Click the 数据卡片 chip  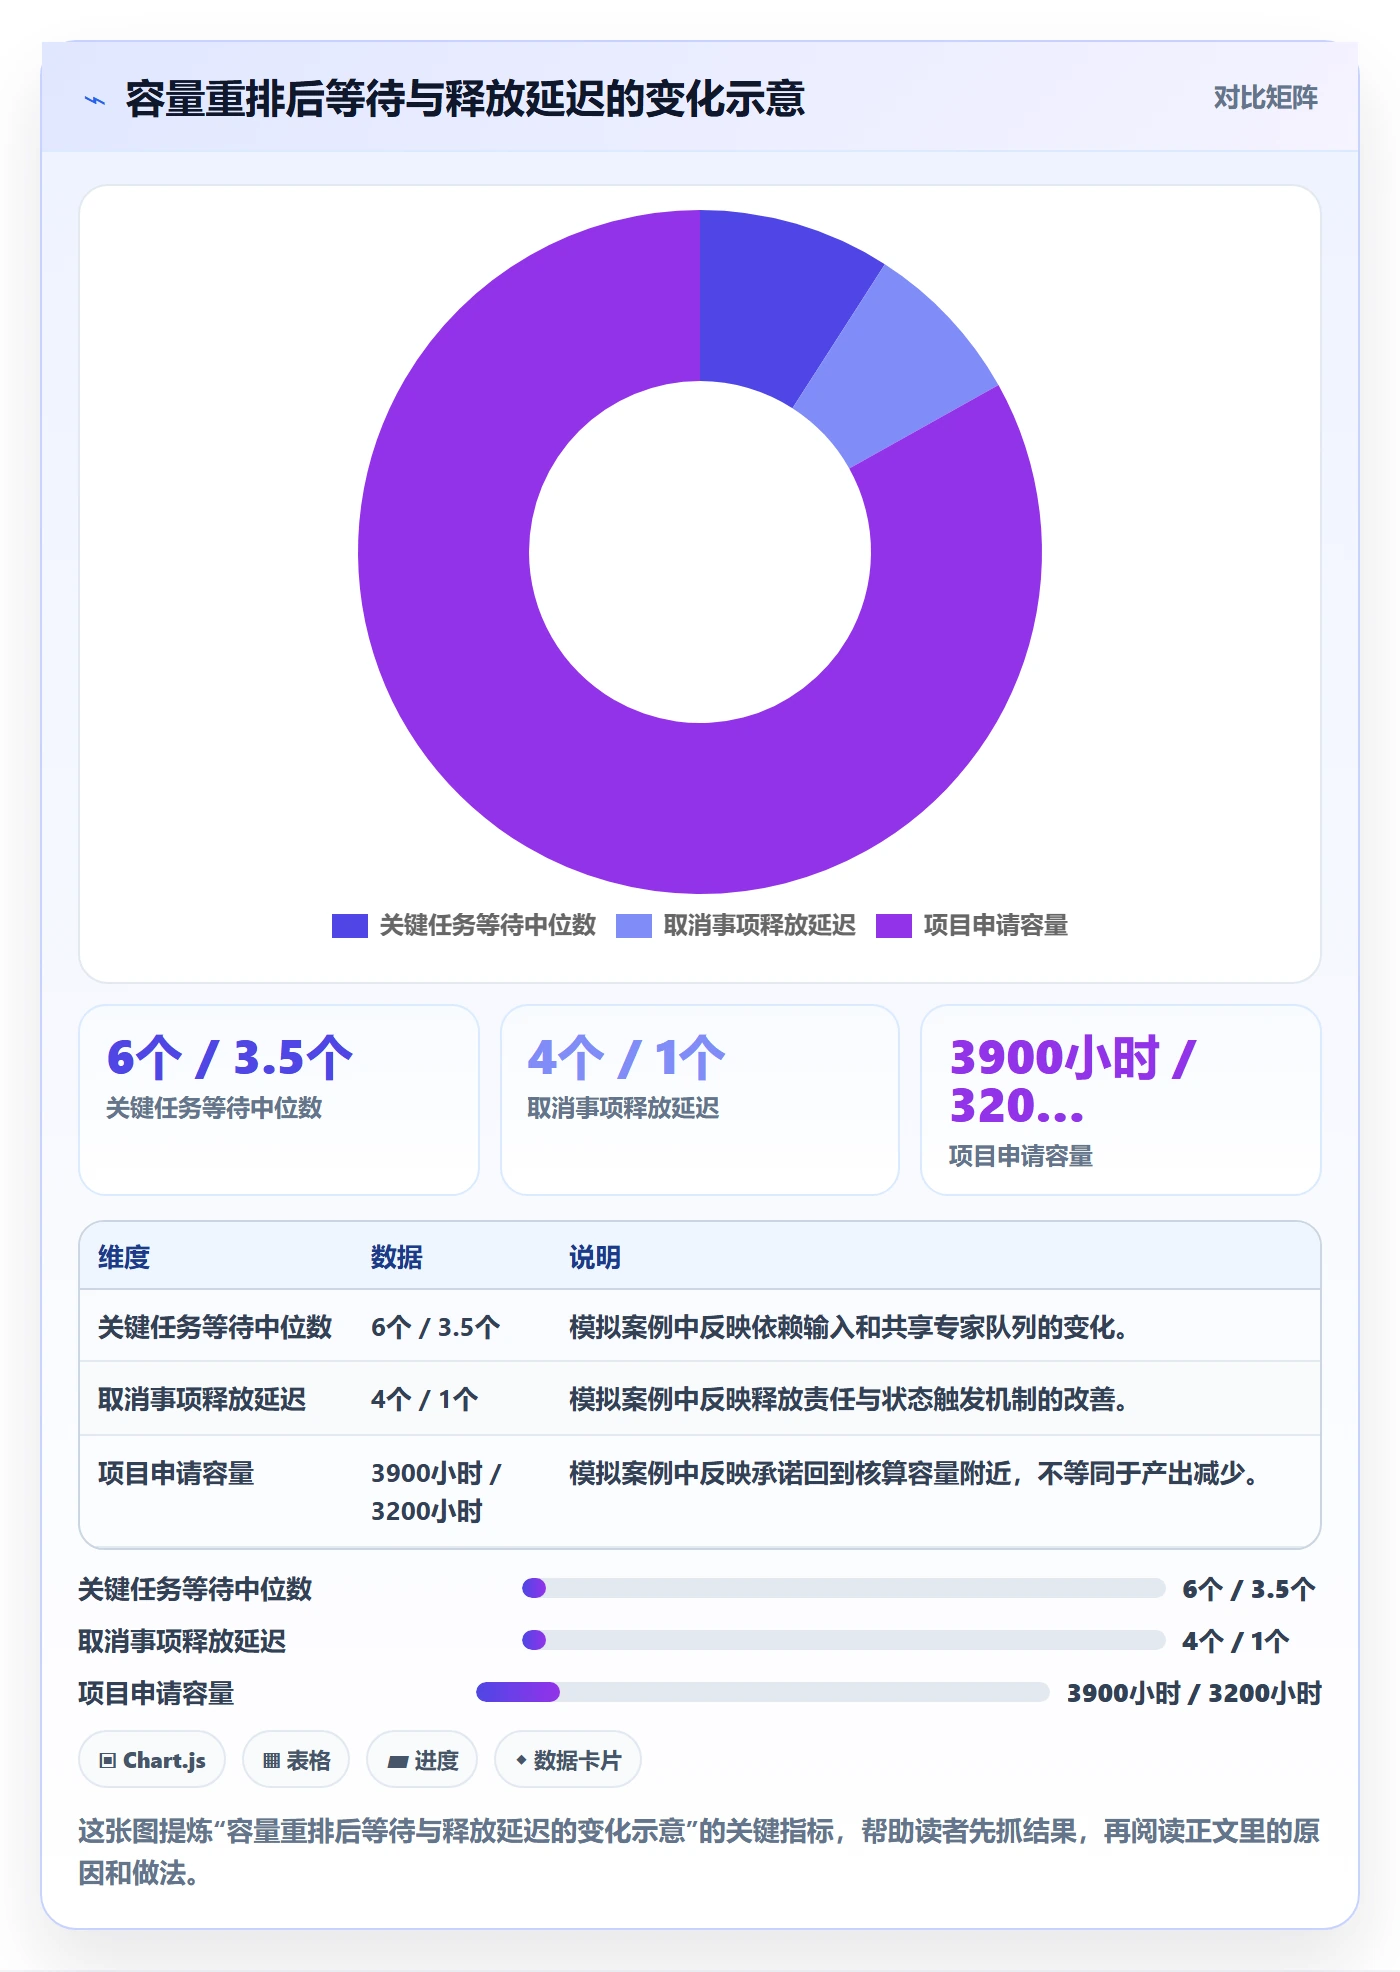(568, 1760)
